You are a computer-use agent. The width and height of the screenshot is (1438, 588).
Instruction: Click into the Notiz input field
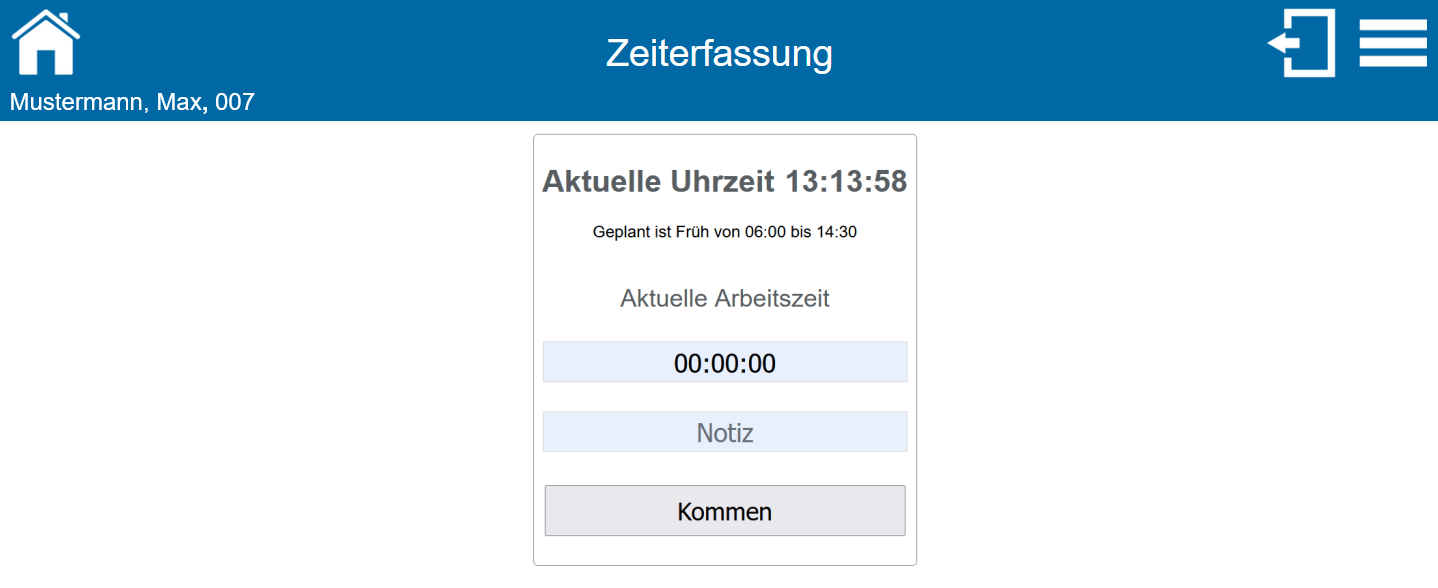(x=725, y=431)
